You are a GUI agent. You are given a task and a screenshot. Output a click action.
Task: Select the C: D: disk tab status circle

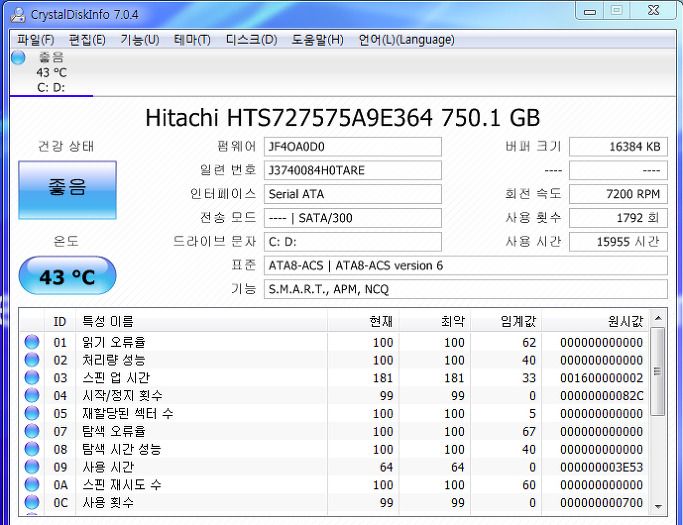click(x=19, y=58)
